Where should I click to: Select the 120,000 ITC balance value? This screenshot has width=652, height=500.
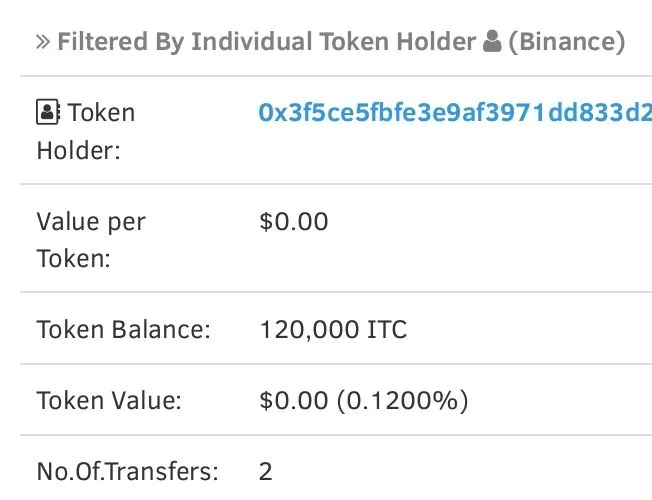333,329
